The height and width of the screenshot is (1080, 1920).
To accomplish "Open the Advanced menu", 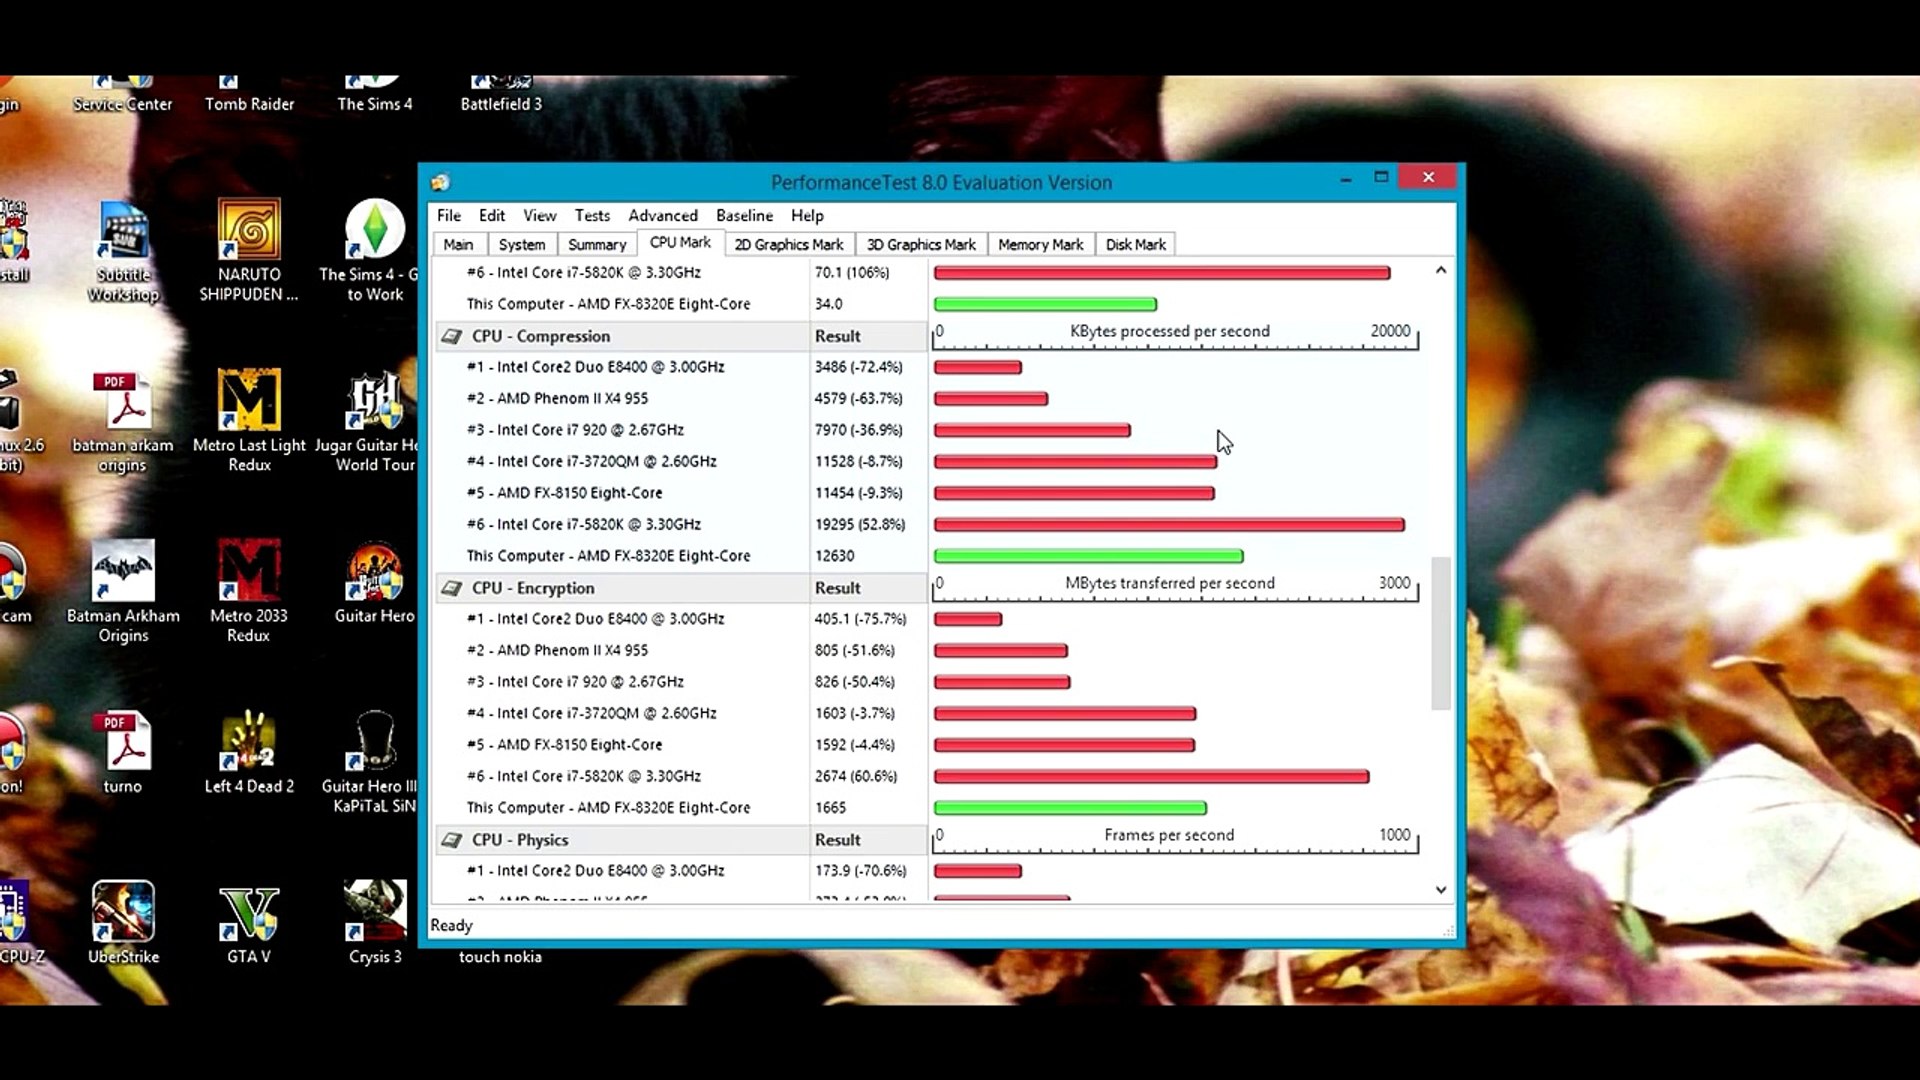I will click(x=663, y=215).
